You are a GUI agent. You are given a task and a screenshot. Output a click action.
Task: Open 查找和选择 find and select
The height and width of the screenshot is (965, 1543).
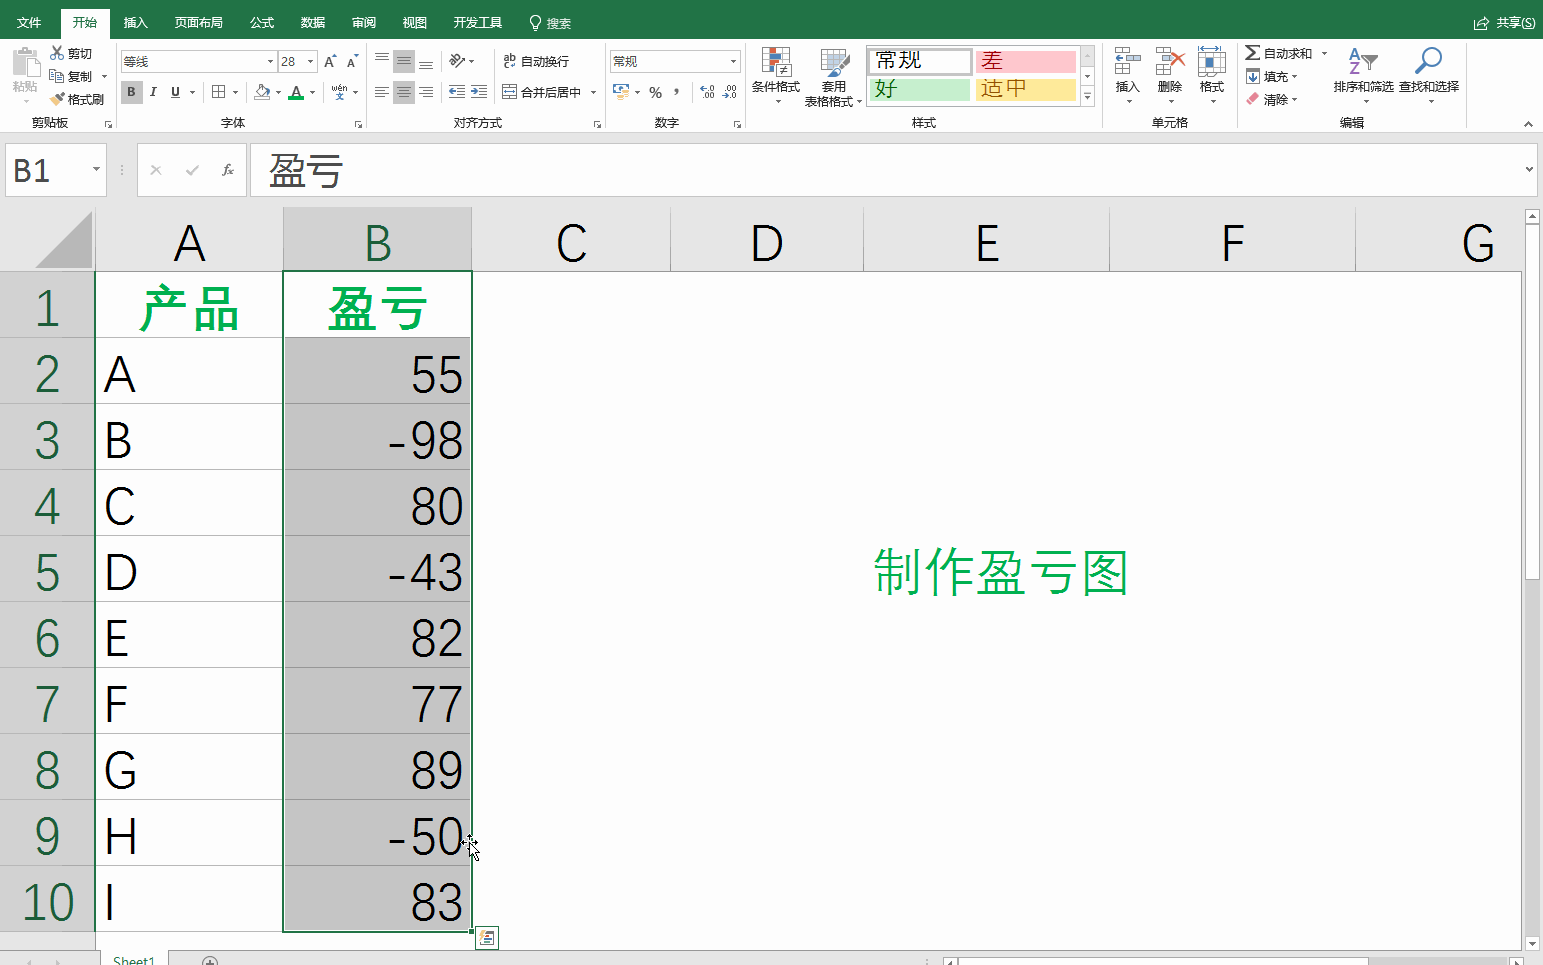(1429, 73)
